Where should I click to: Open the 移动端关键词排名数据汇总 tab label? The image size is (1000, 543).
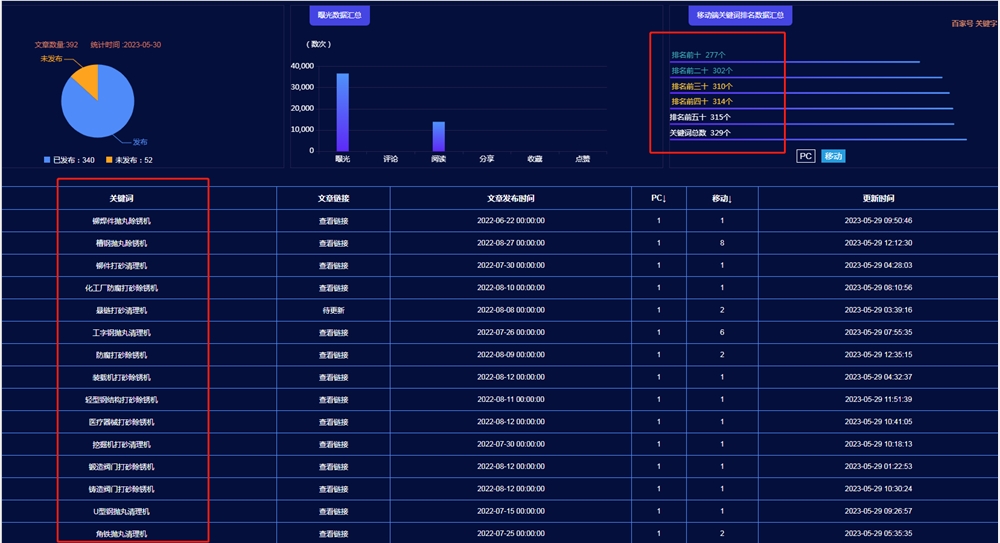pos(740,15)
